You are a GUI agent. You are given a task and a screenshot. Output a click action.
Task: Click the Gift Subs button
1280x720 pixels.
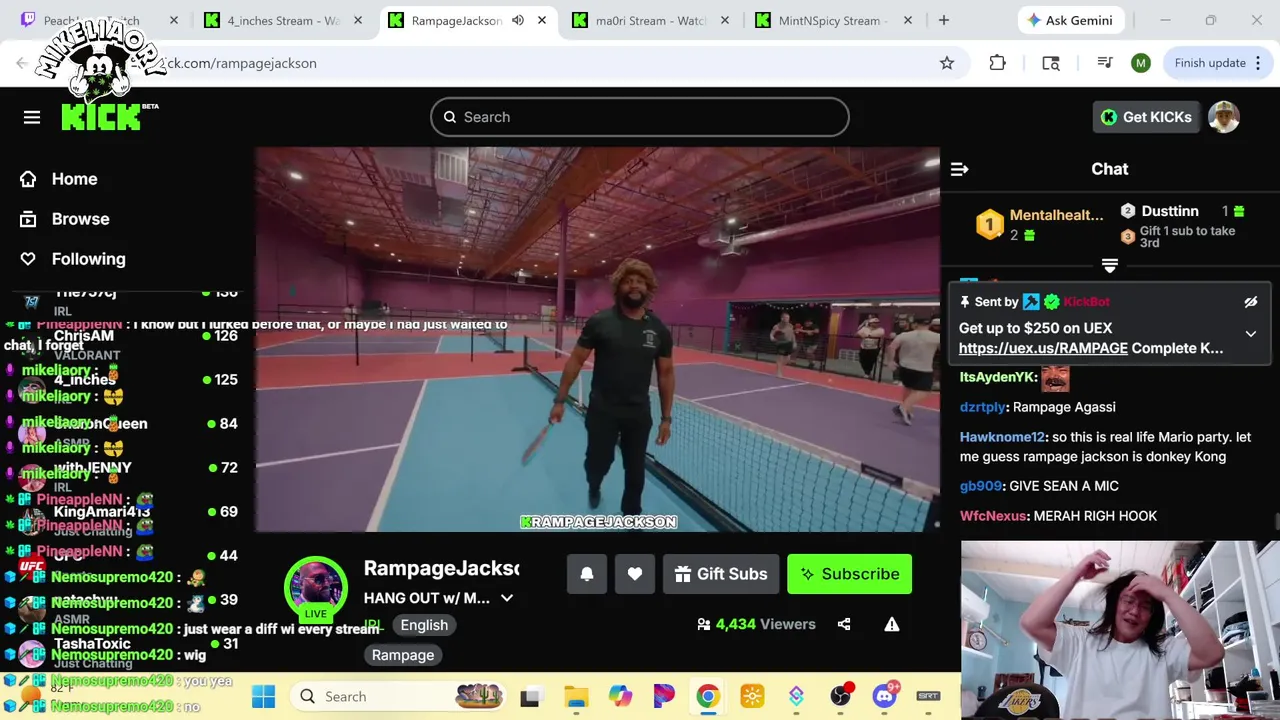point(721,574)
